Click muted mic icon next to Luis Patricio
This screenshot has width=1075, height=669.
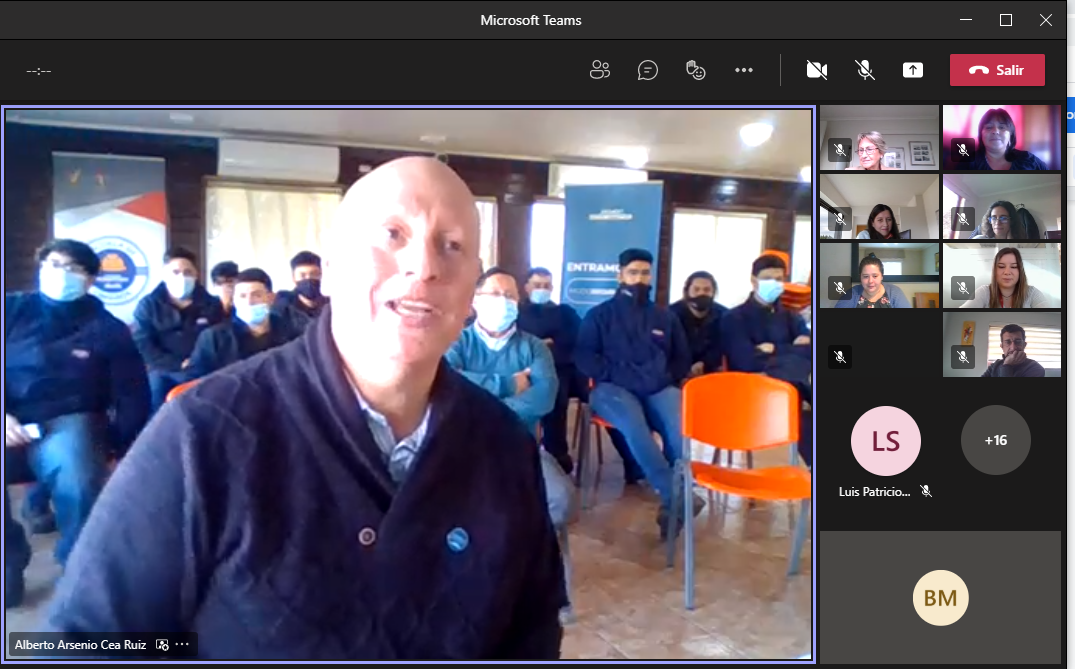(926, 491)
